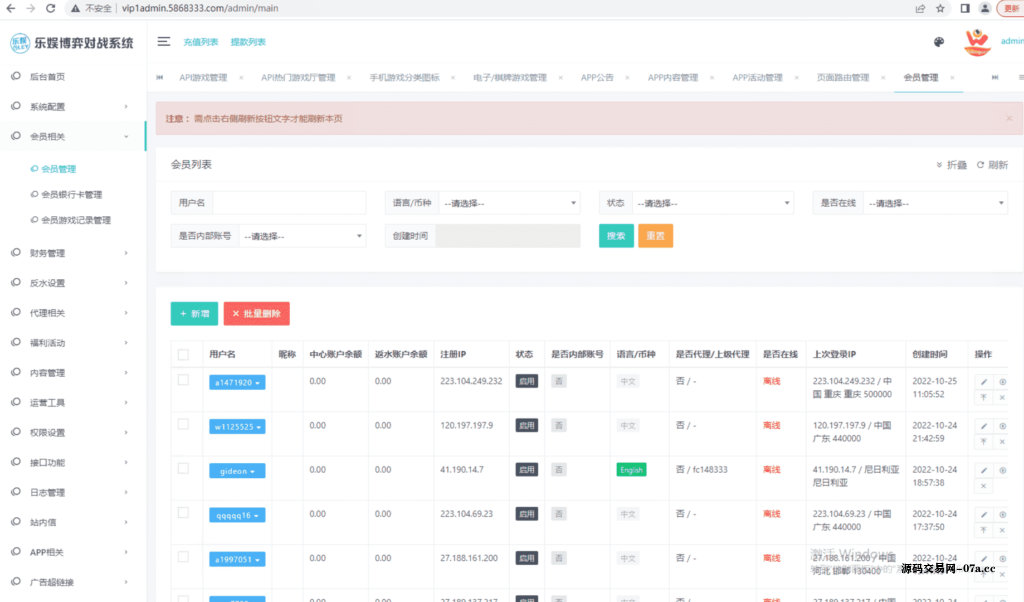Click the green 搜索 search button

(x=616, y=235)
